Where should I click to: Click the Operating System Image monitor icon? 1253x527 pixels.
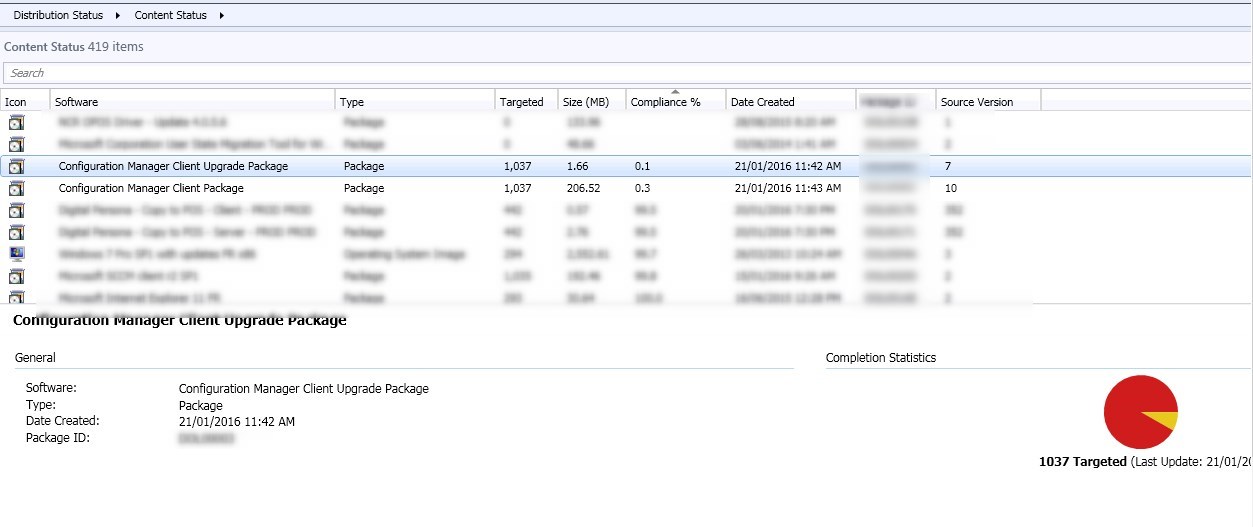tap(16, 254)
